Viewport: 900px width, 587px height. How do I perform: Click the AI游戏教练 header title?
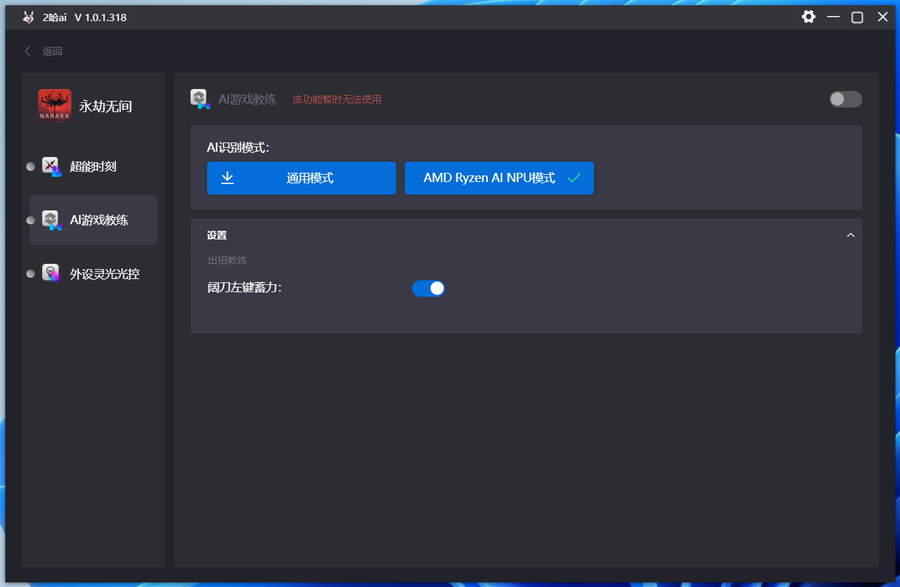247,99
